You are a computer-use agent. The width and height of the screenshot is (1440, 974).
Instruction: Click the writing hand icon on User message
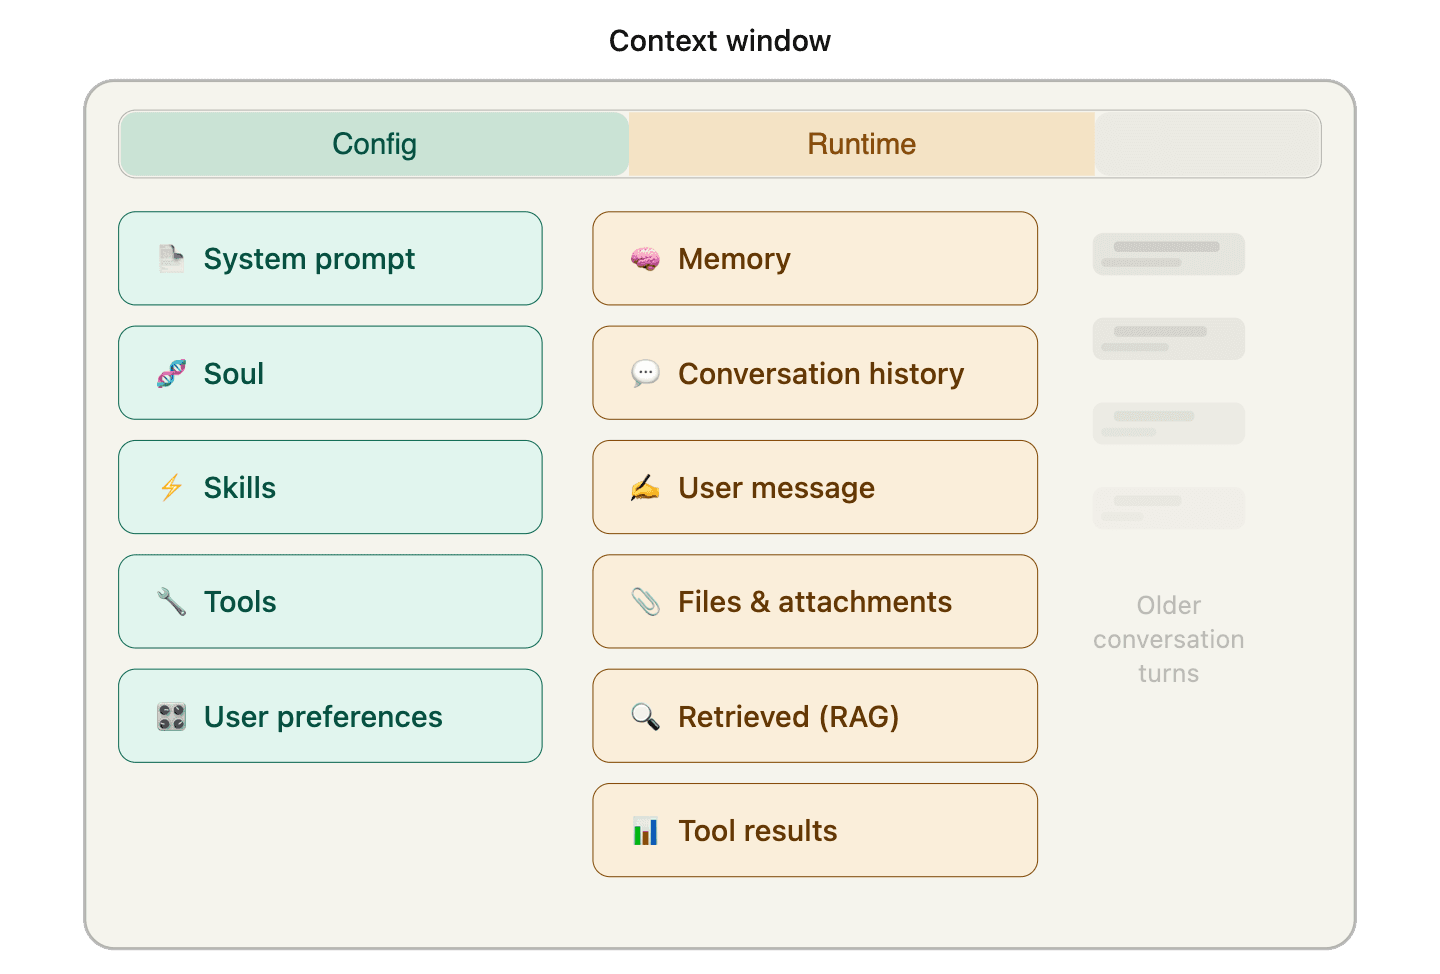[645, 487]
